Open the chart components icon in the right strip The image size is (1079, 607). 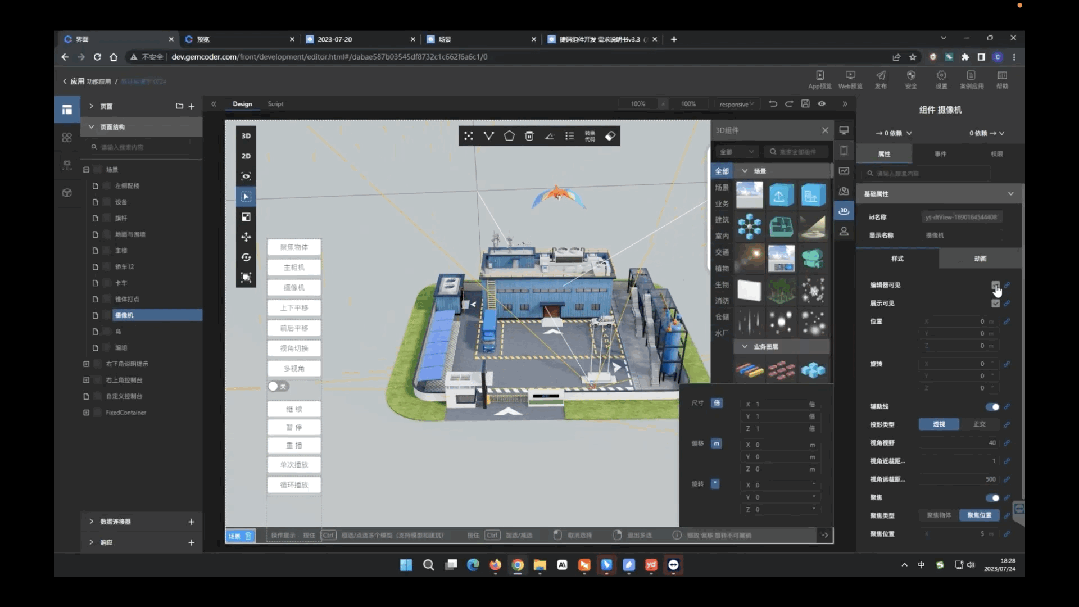(844, 171)
